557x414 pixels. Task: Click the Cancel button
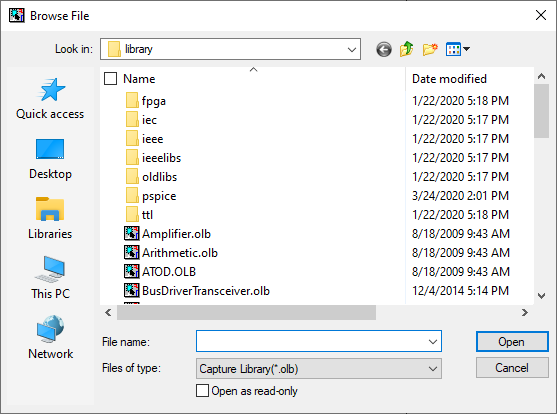pyautogui.click(x=512, y=367)
